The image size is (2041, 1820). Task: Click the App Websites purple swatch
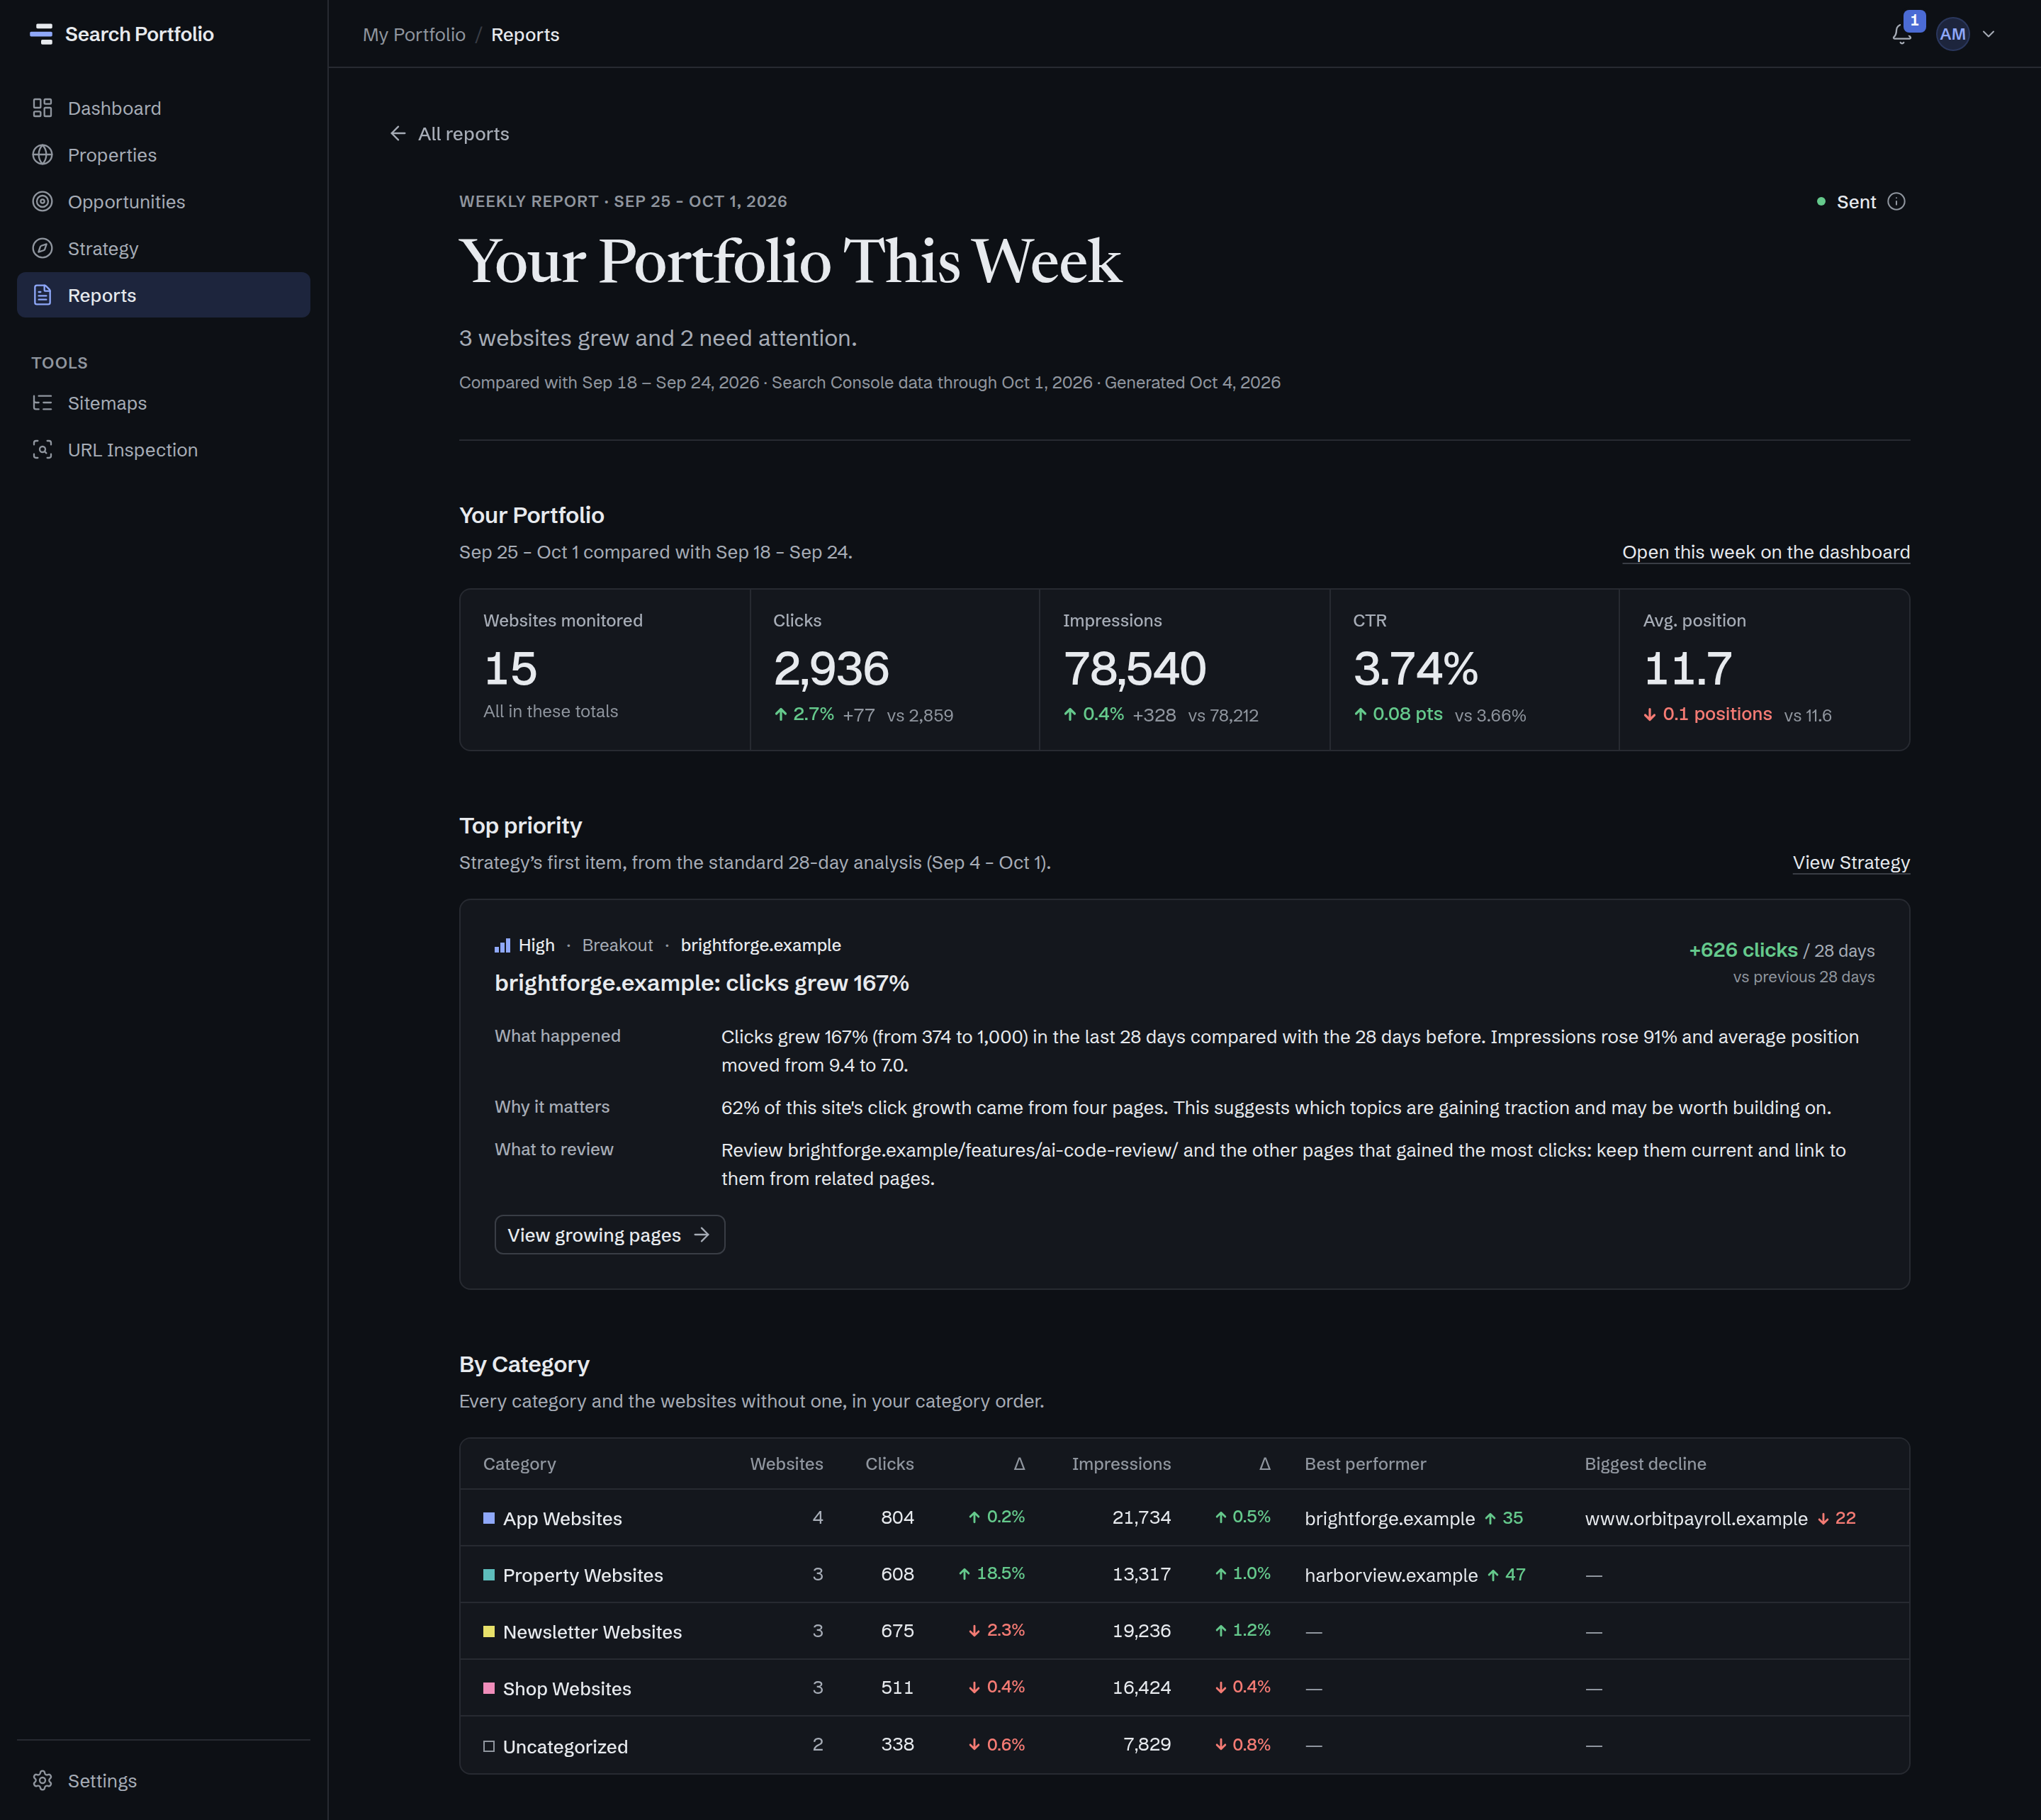489,1518
